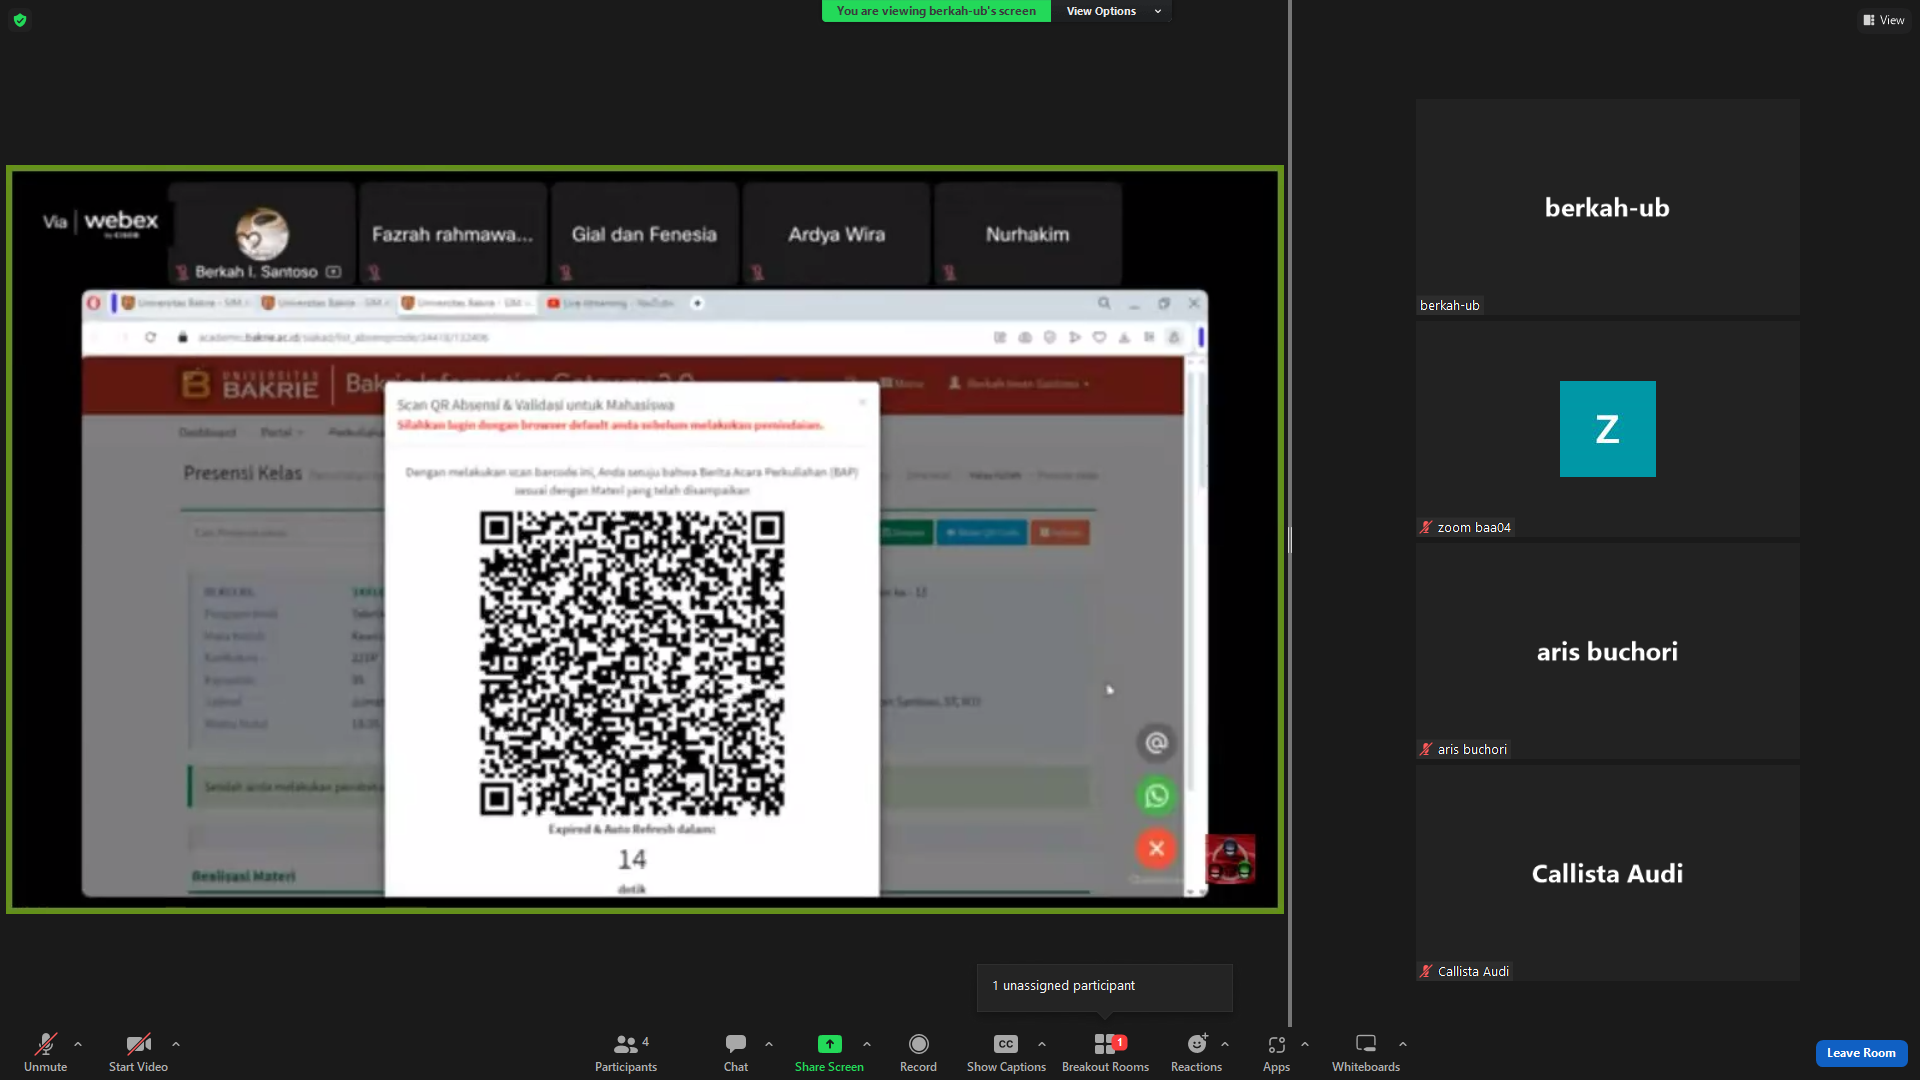
Task: Select Callista Audi participant tile
Action: pyautogui.click(x=1607, y=873)
